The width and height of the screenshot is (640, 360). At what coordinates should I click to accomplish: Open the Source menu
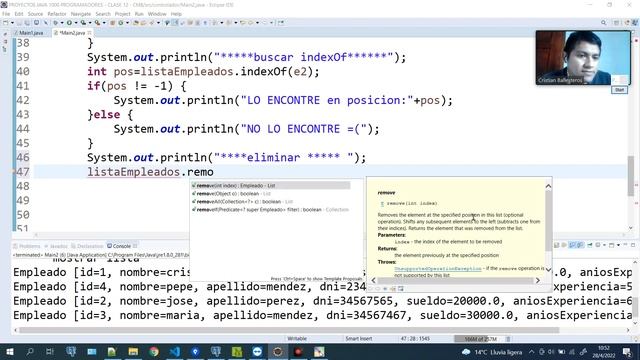tap(35, 14)
